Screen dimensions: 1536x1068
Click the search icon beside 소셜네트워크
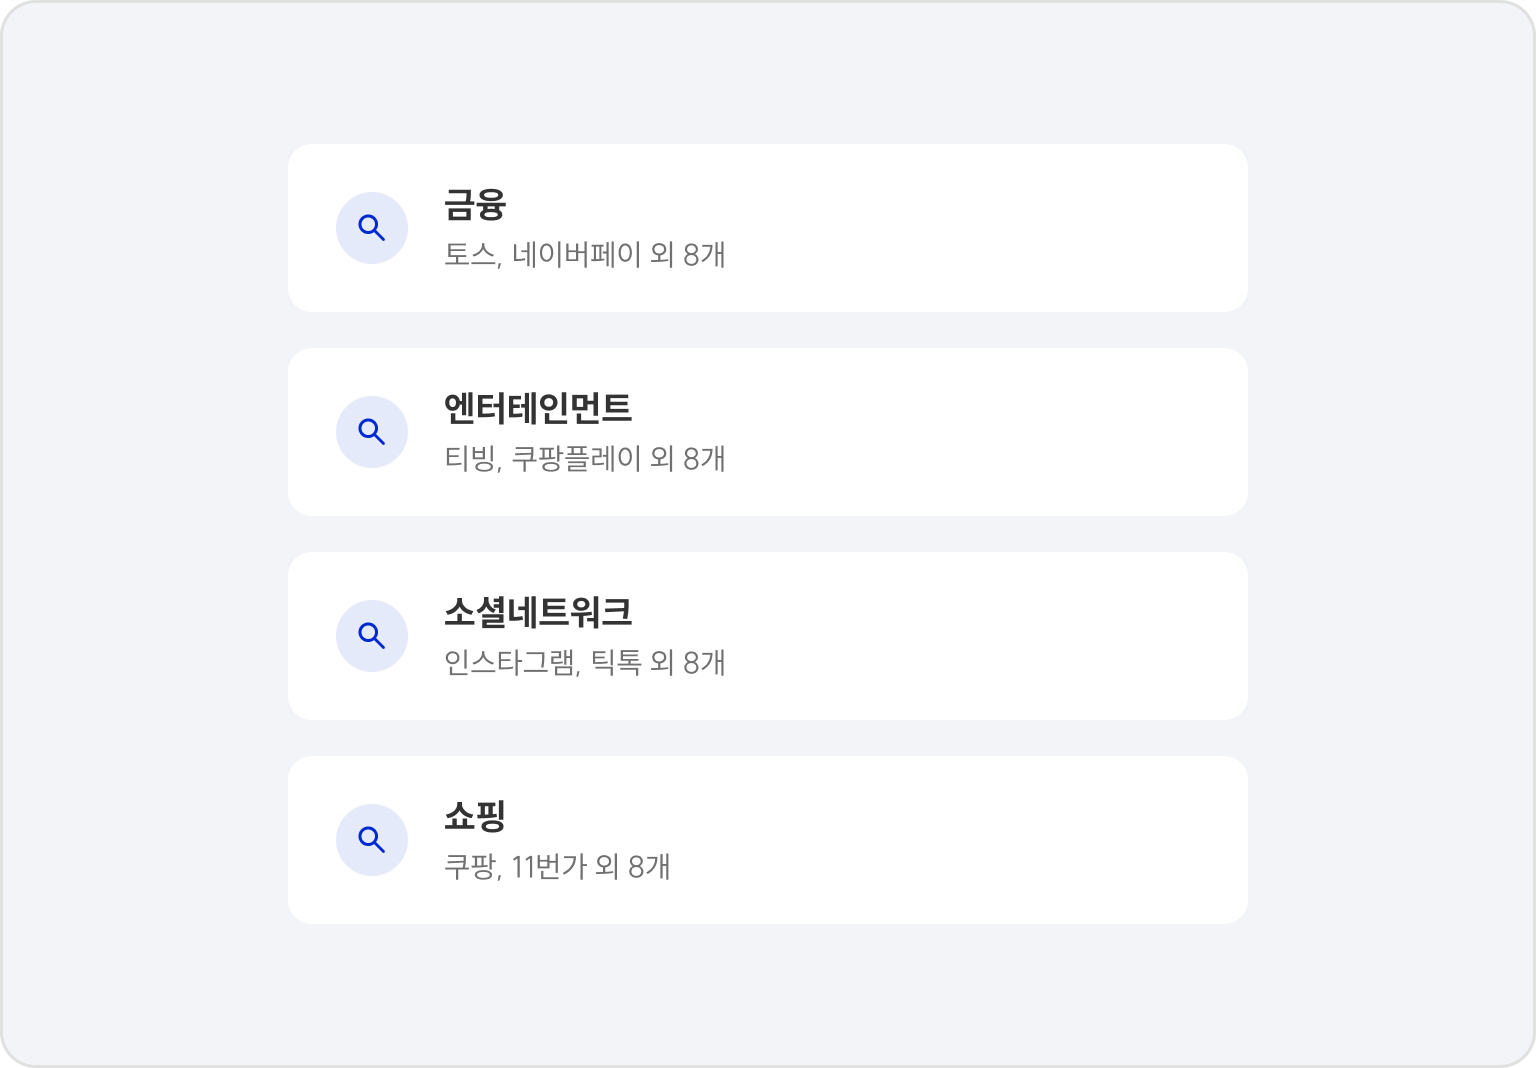(x=372, y=636)
